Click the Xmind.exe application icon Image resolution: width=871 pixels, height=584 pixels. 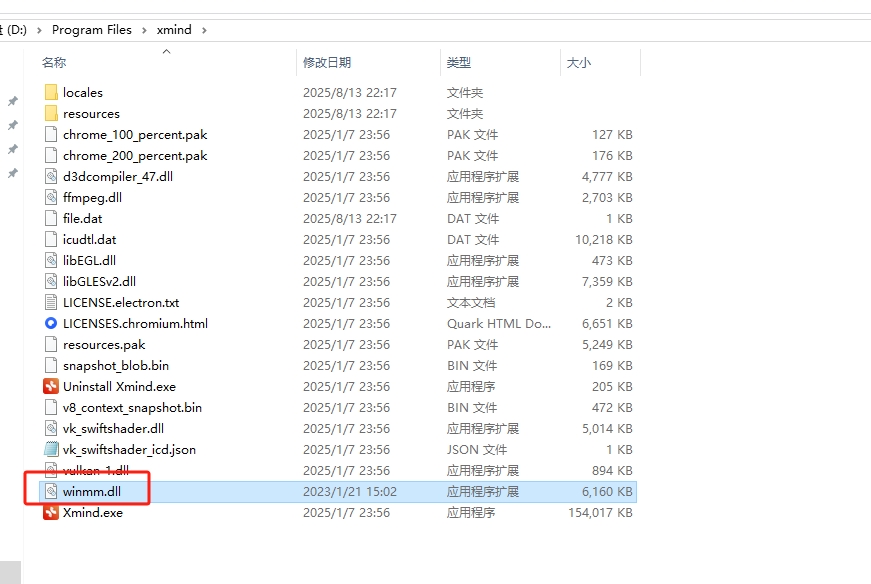51,512
